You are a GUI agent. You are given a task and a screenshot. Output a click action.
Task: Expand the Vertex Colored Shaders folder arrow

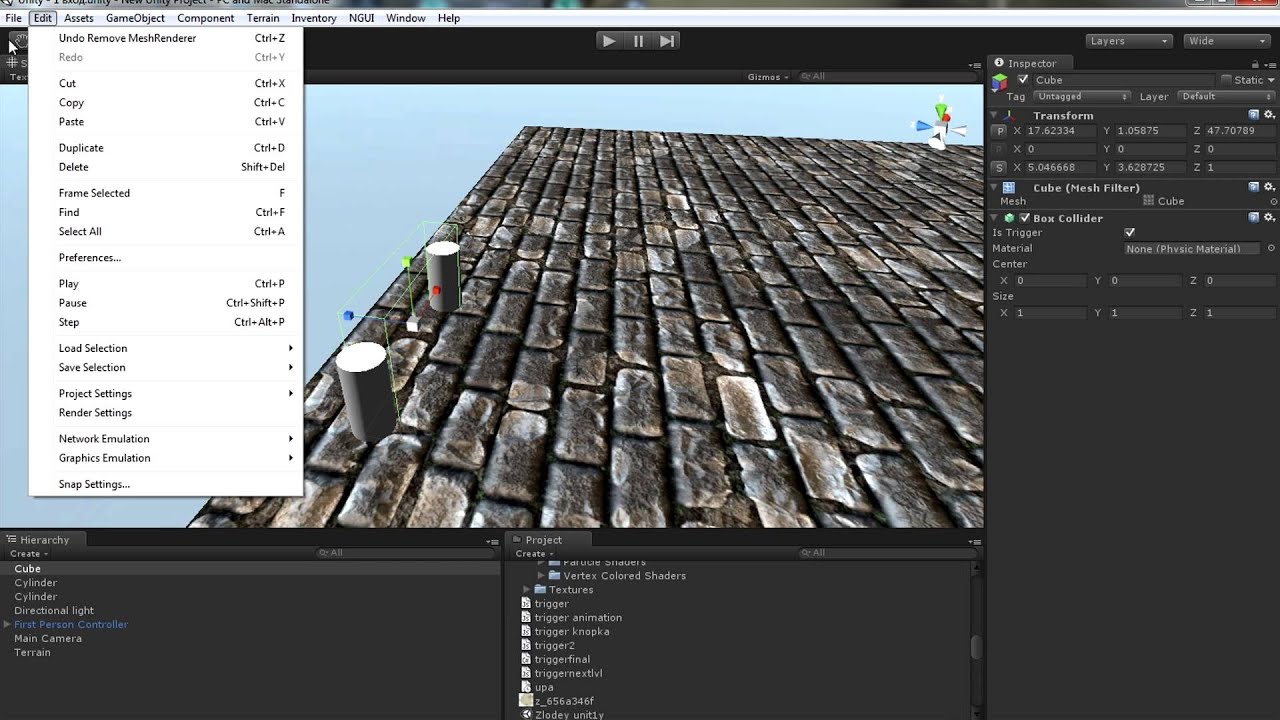(x=541, y=576)
